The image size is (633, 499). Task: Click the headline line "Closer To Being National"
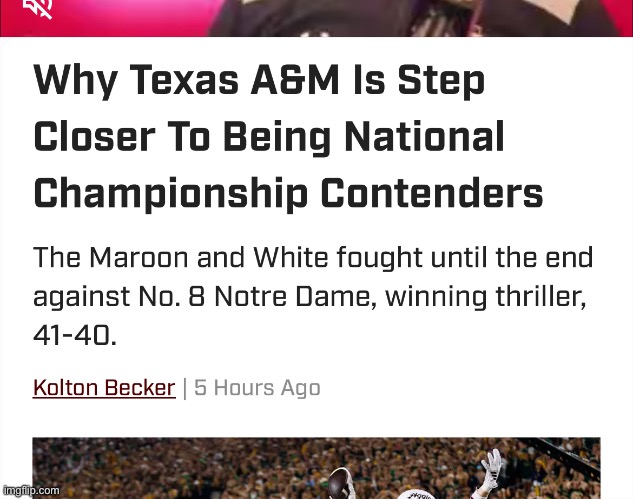tap(268, 136)
